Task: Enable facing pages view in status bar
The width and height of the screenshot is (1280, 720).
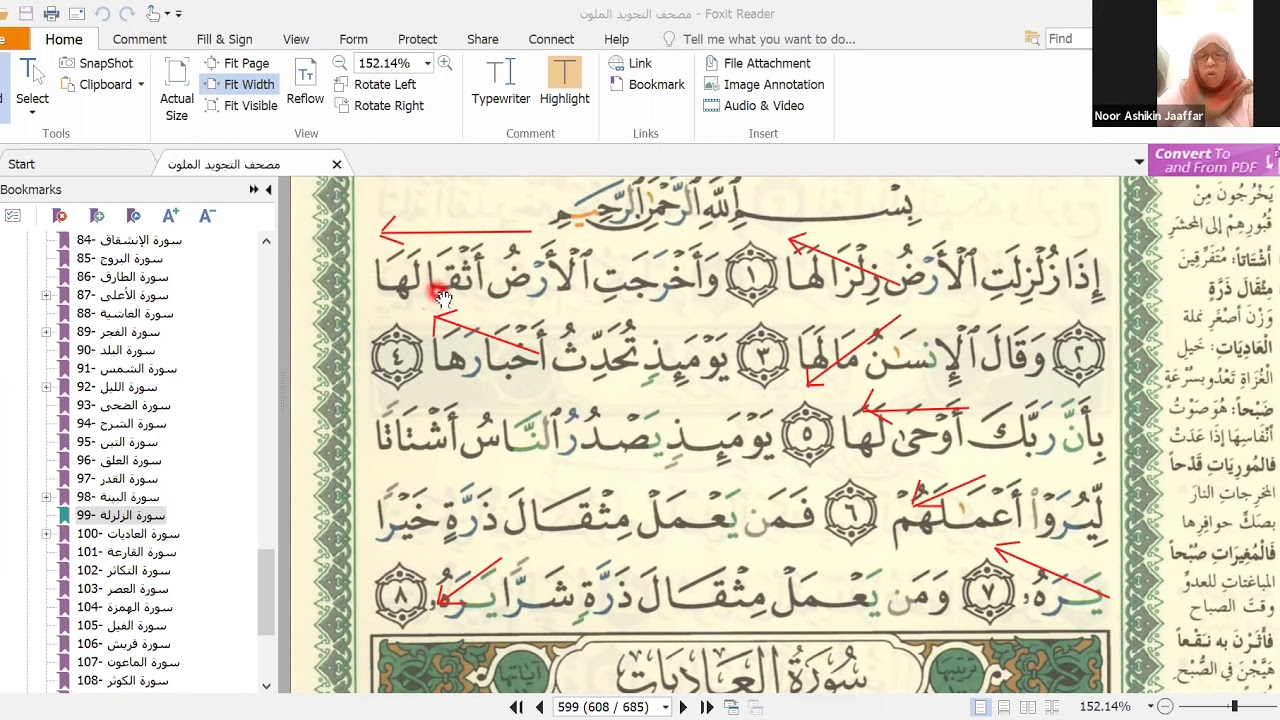Action: [1028, 707]
